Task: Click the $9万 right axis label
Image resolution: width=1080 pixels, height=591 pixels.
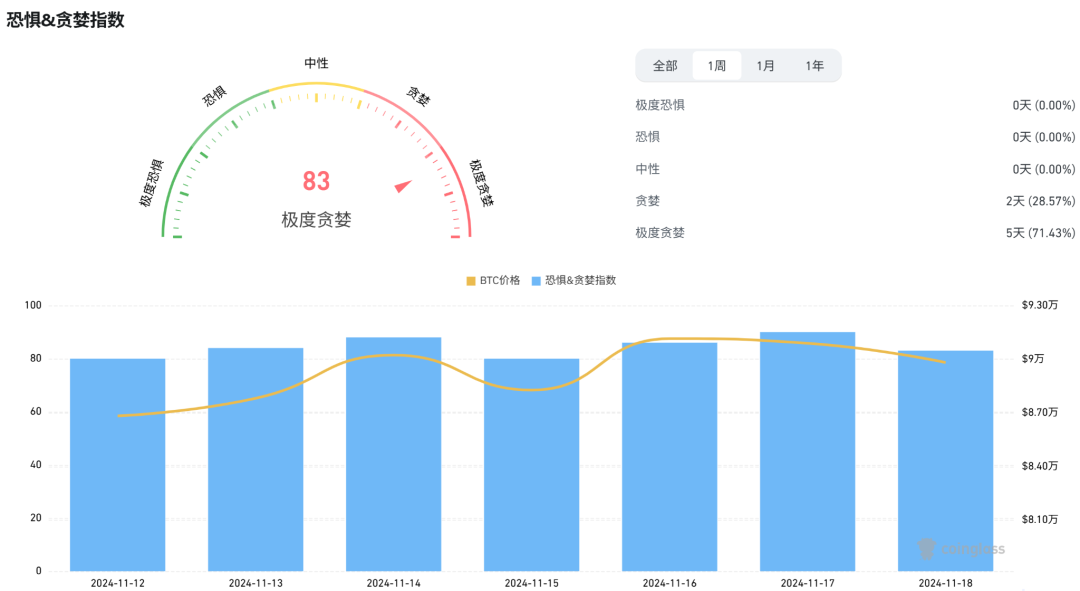Action: coord(1032,359)
